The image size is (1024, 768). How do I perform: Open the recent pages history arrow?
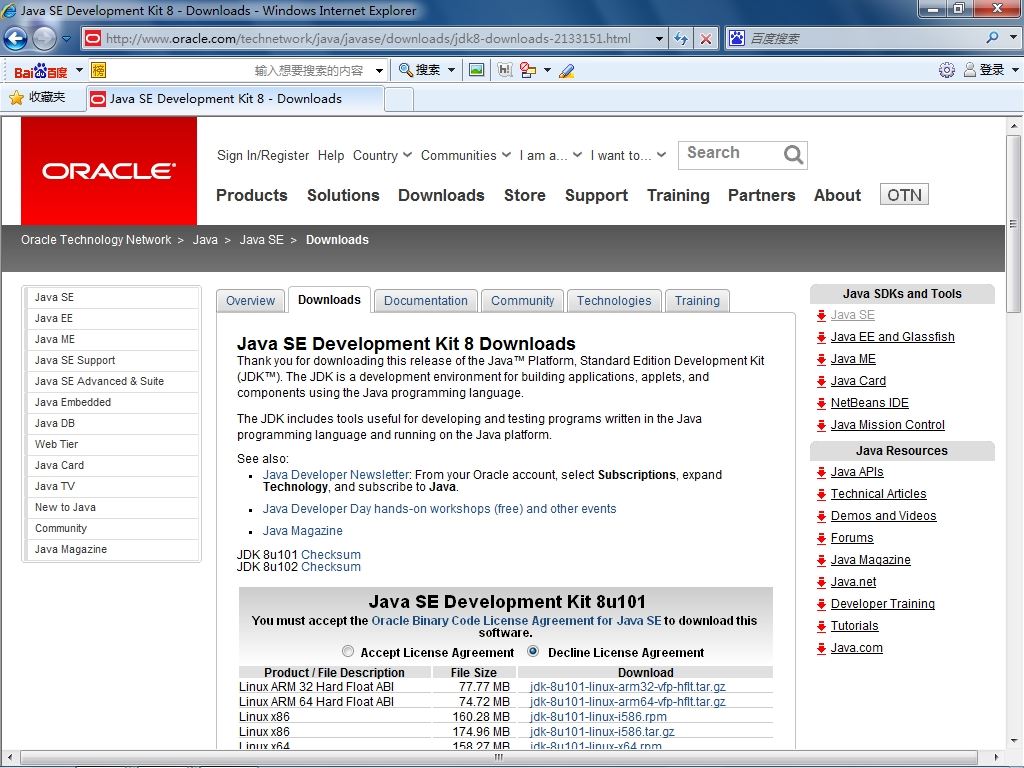pos(66,39)
